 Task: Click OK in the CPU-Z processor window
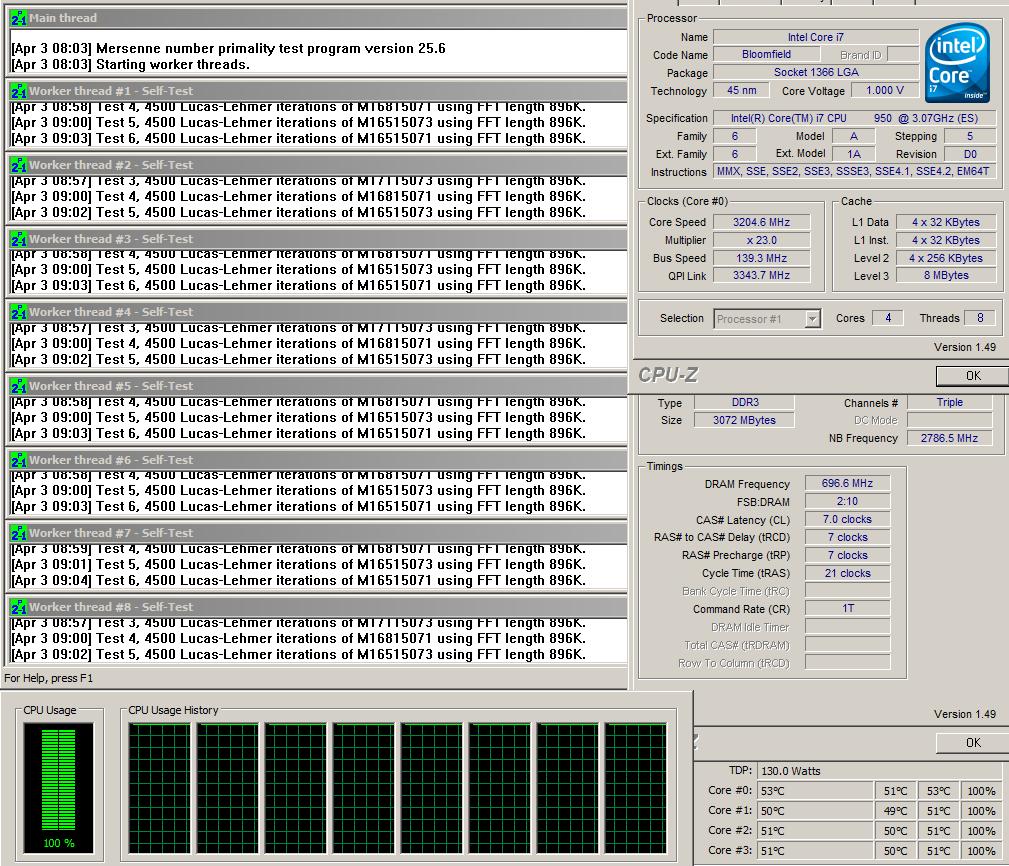[x=973, y=376]
